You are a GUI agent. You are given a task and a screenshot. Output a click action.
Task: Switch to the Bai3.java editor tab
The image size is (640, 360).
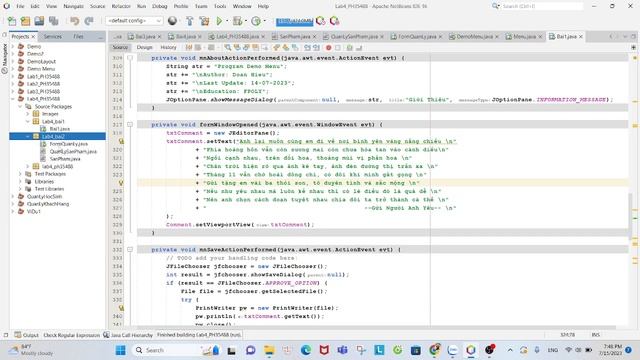click(145, 37)
